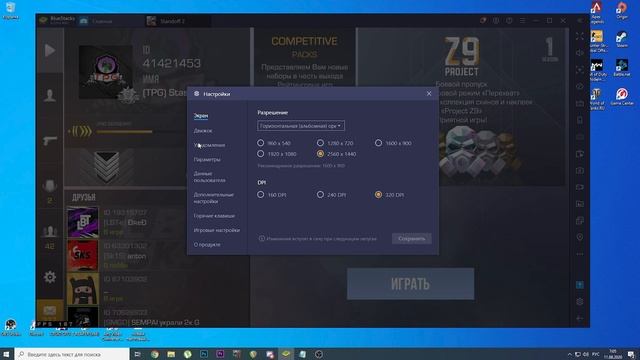Take a screenshot using the sidebar camera icon
This screenshot has width=640, height=360.
(x=580, y=171)
